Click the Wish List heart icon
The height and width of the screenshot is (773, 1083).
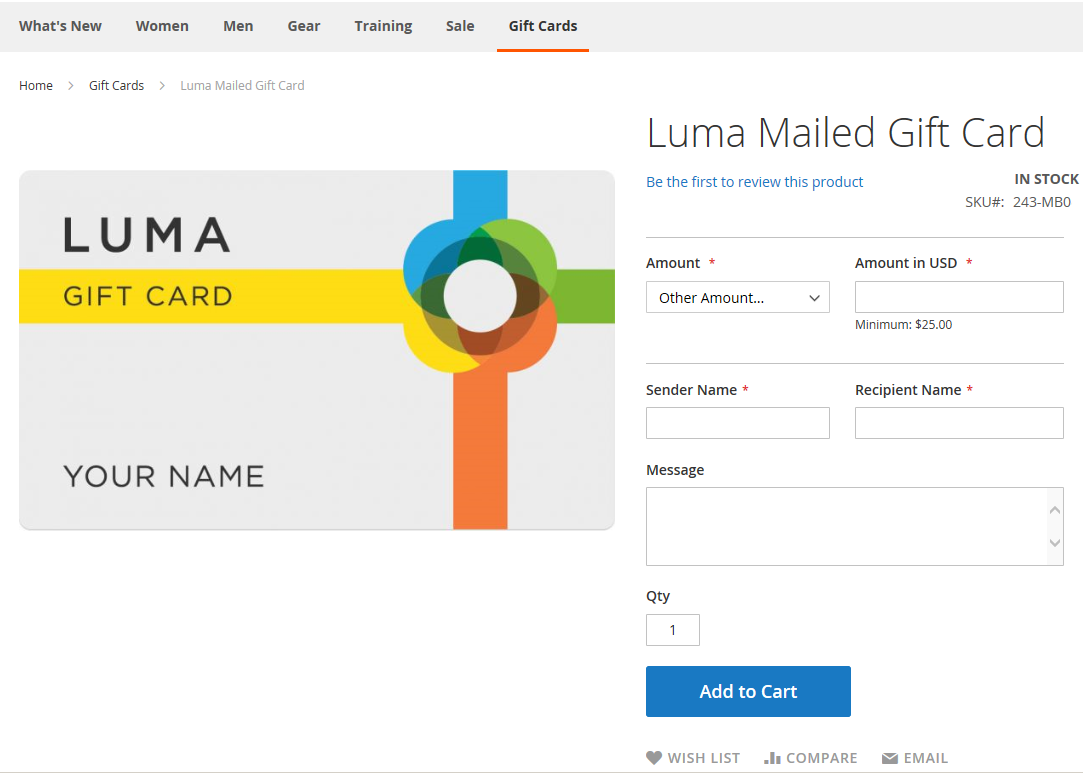tap(654, 758)
